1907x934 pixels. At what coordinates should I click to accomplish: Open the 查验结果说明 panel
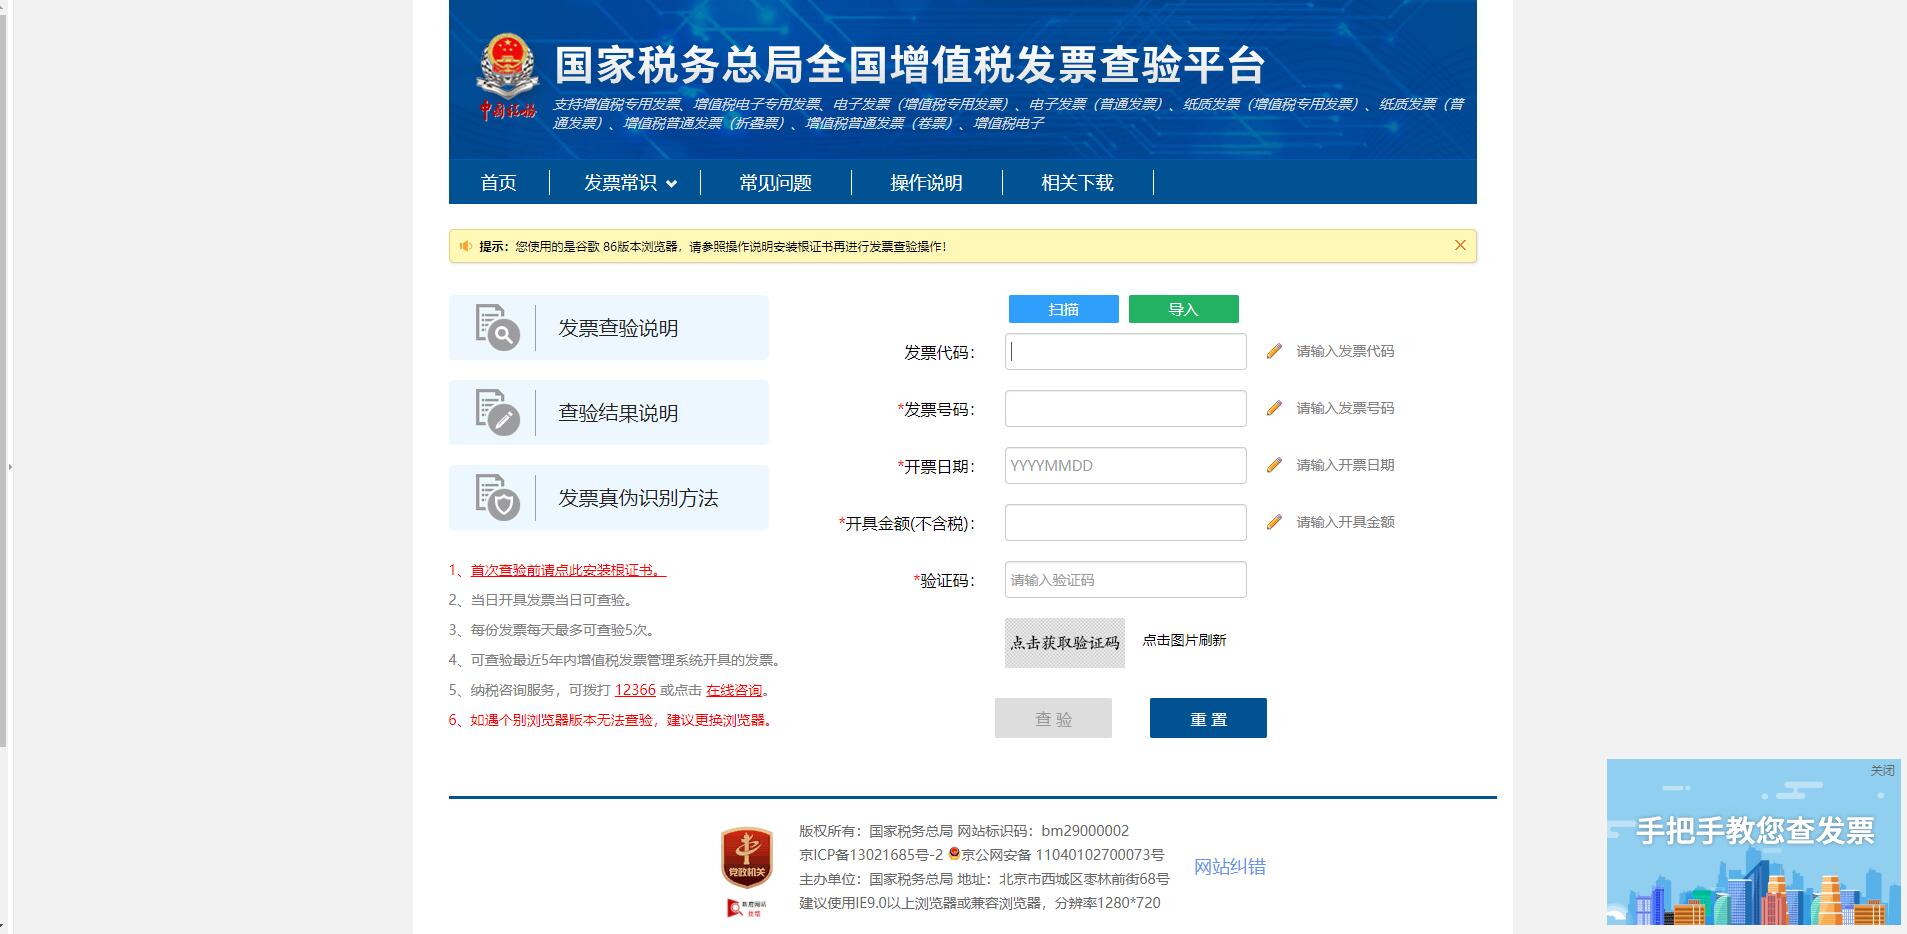(608, 412)
